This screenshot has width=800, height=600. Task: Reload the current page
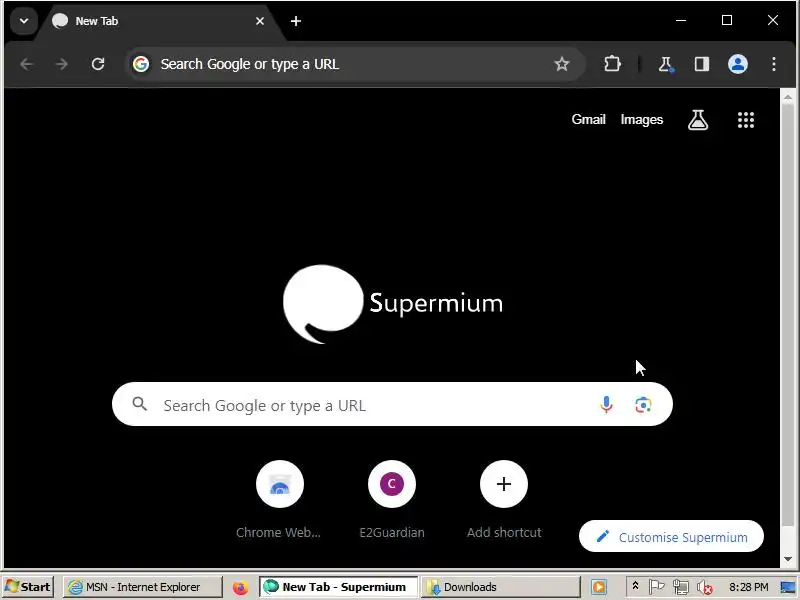98,64
